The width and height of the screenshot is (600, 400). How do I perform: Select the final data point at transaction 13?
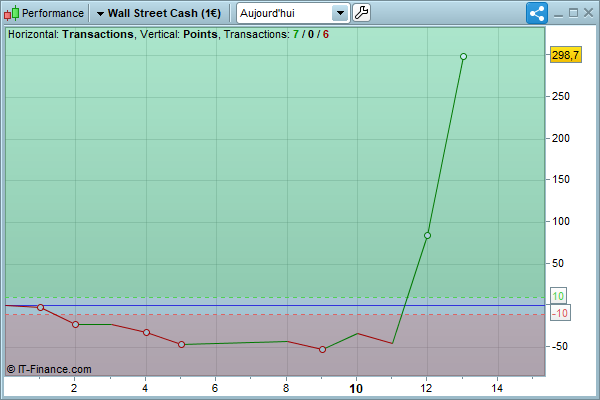coord(463,57)
